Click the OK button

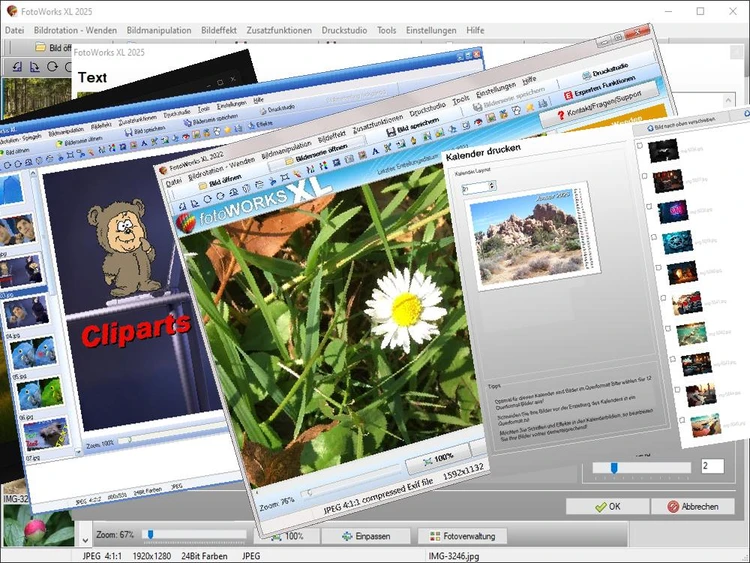(x=607, y=507)
